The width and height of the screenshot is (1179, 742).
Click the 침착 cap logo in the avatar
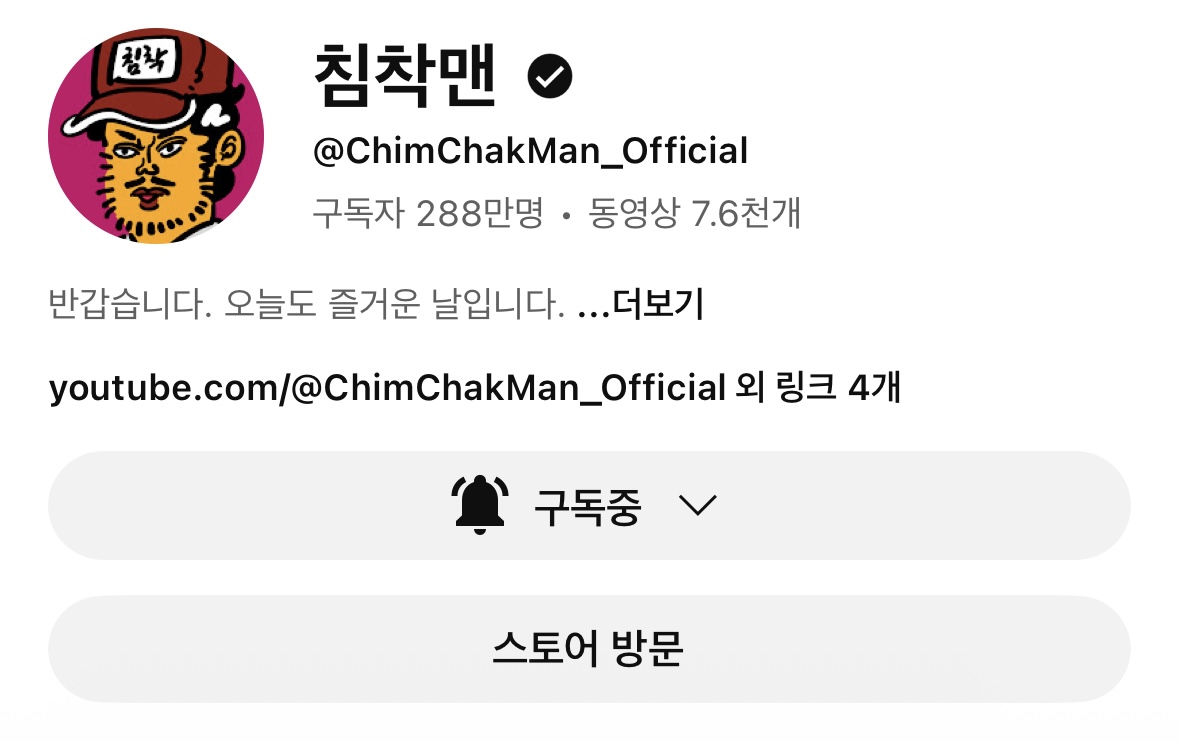pos(144,60)
